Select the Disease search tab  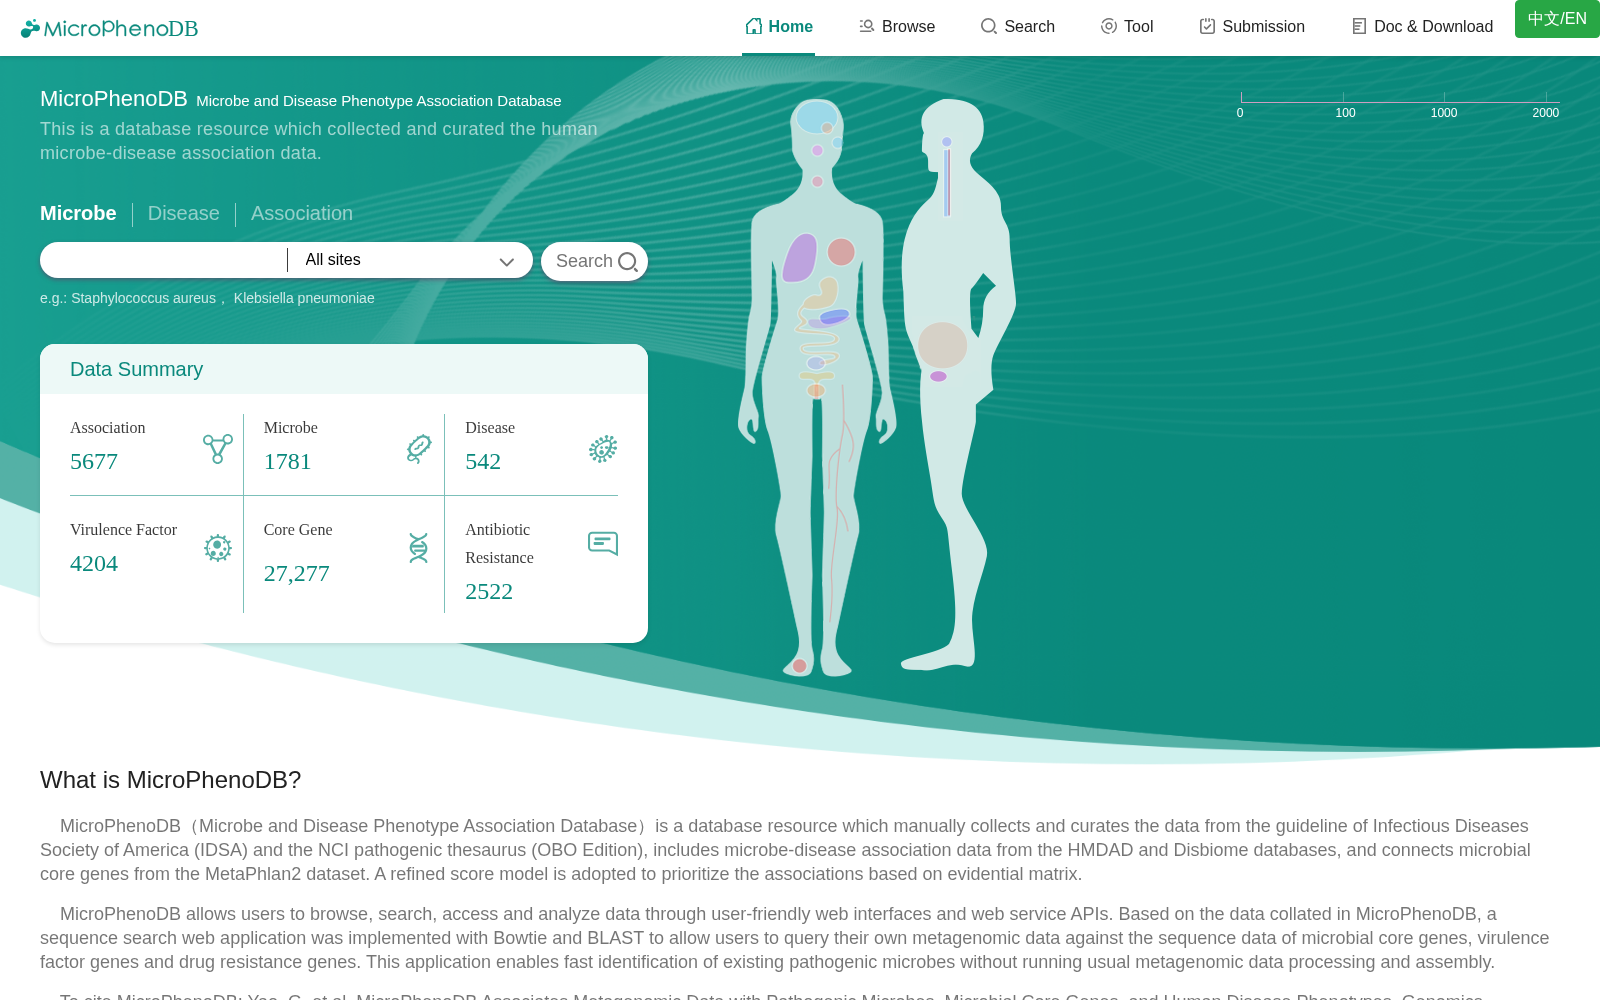point(183,213)
